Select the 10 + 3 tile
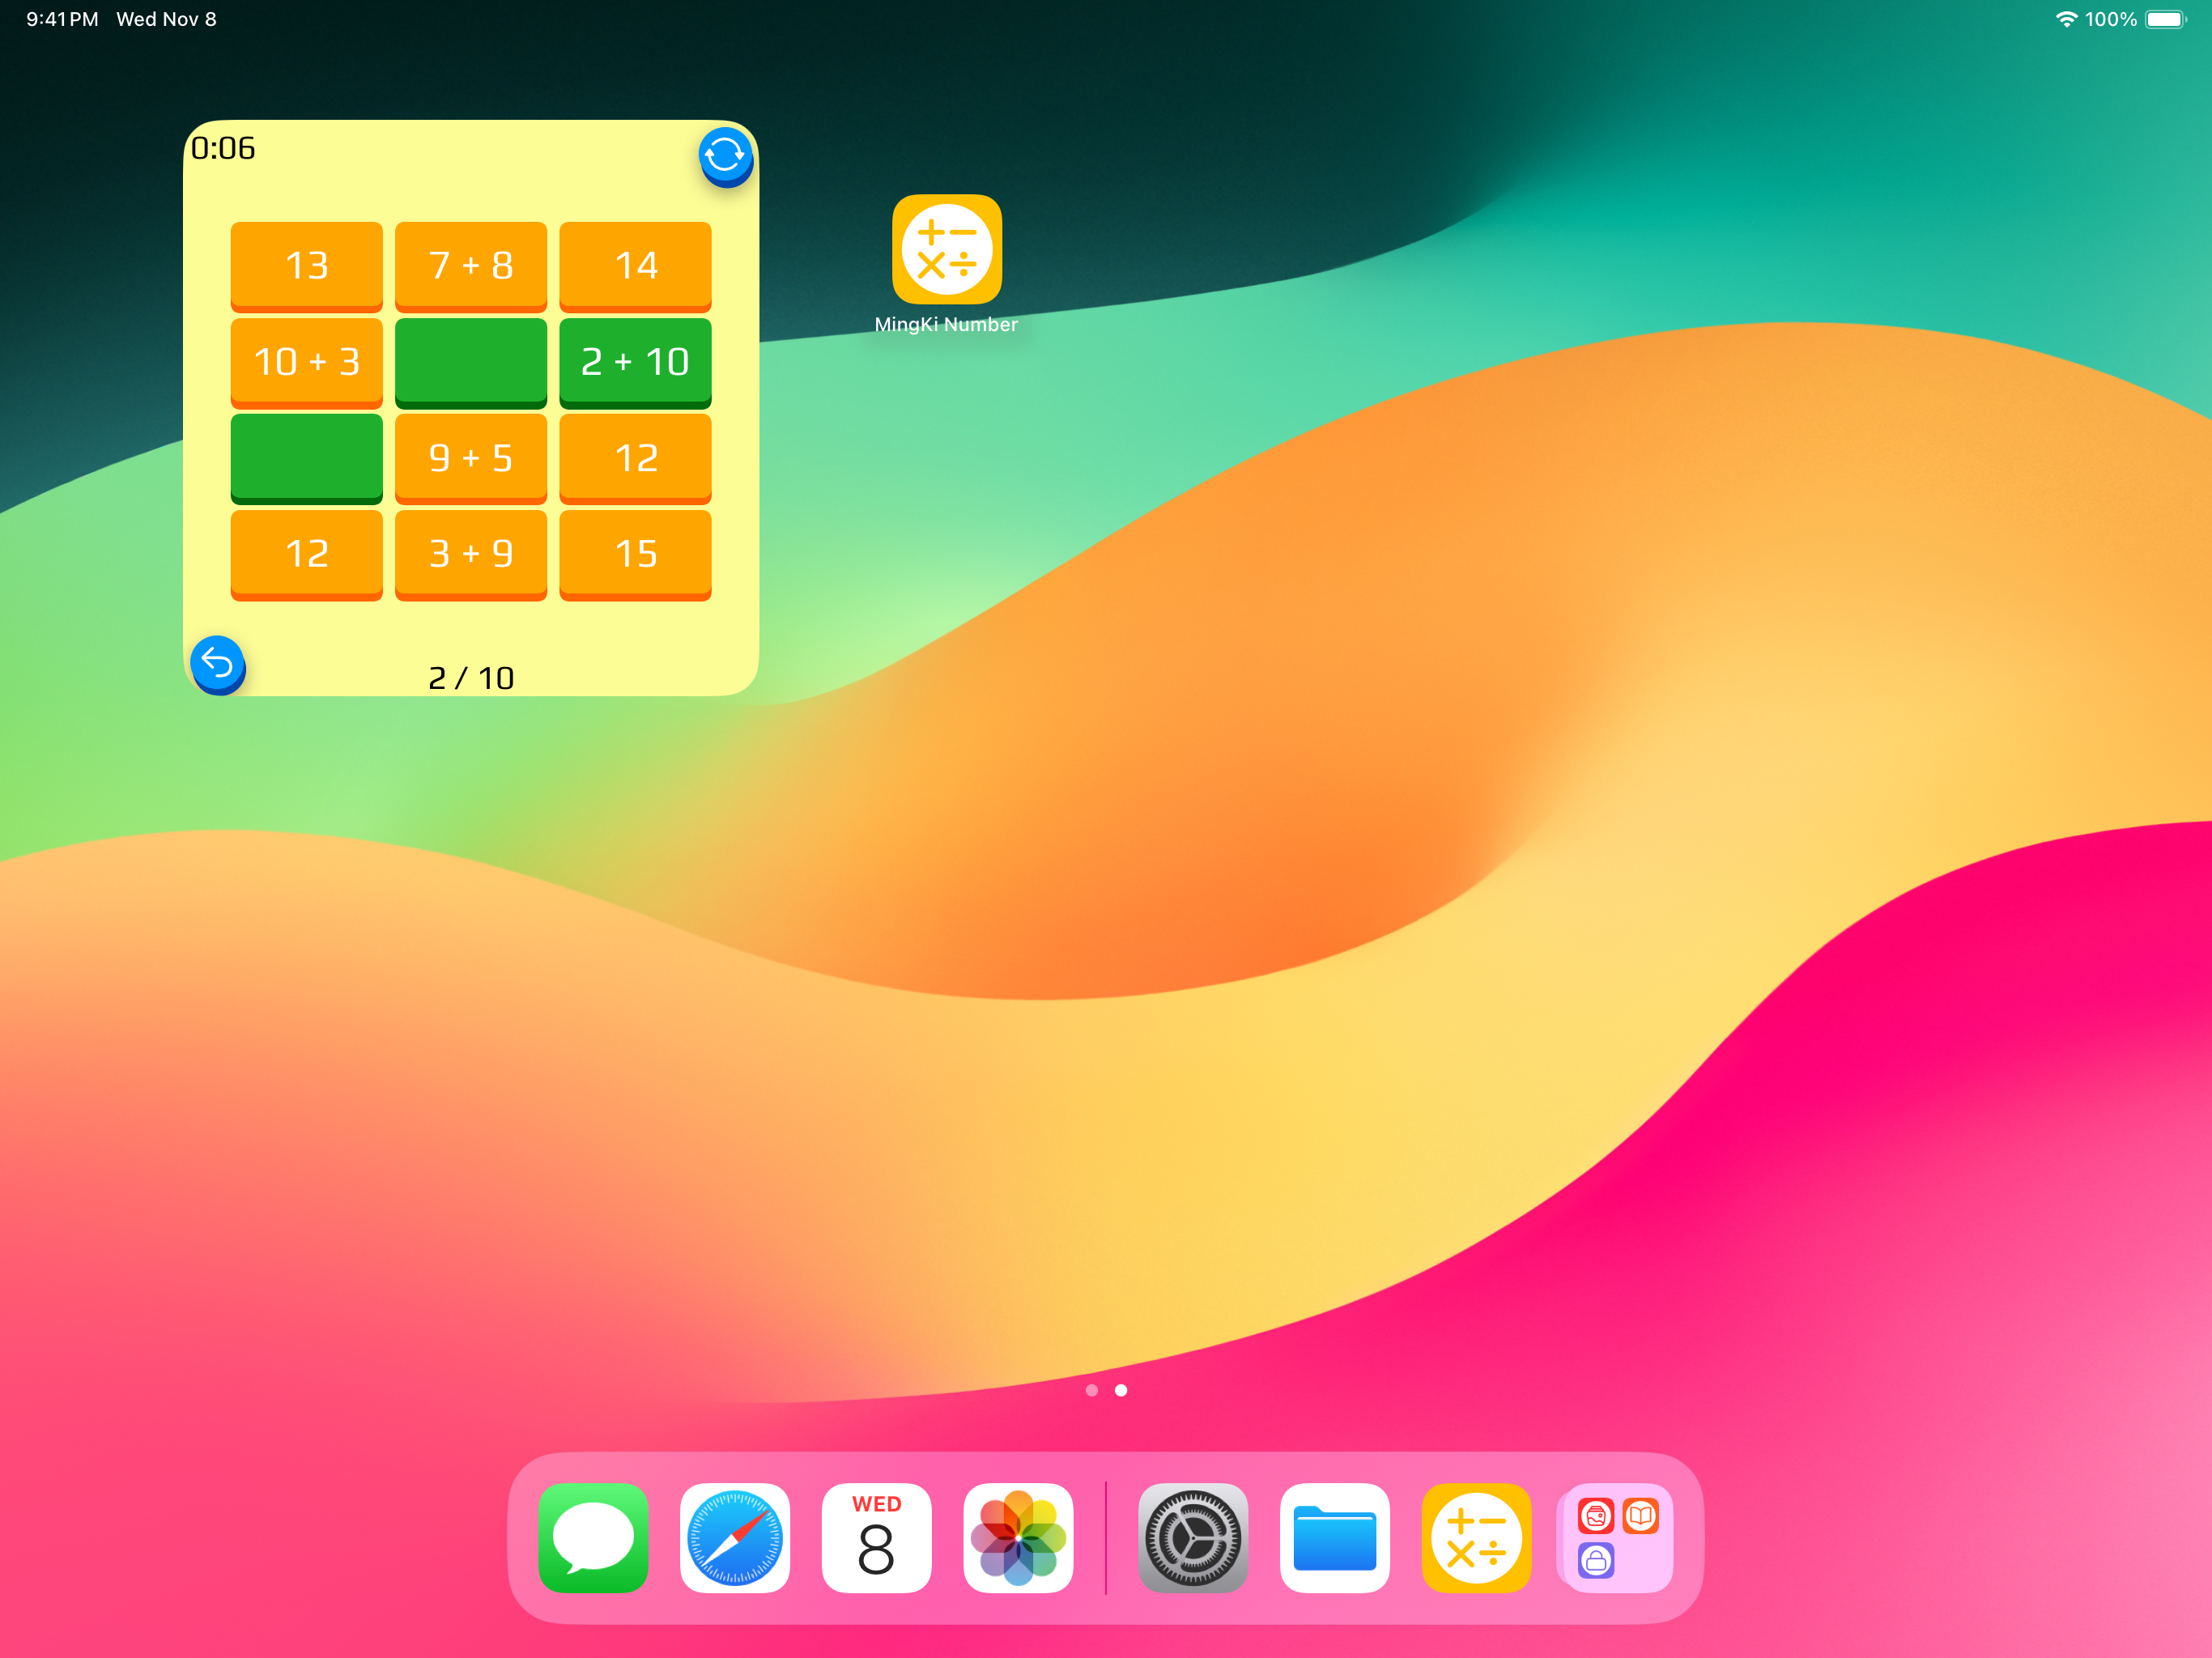 (307, 362)
